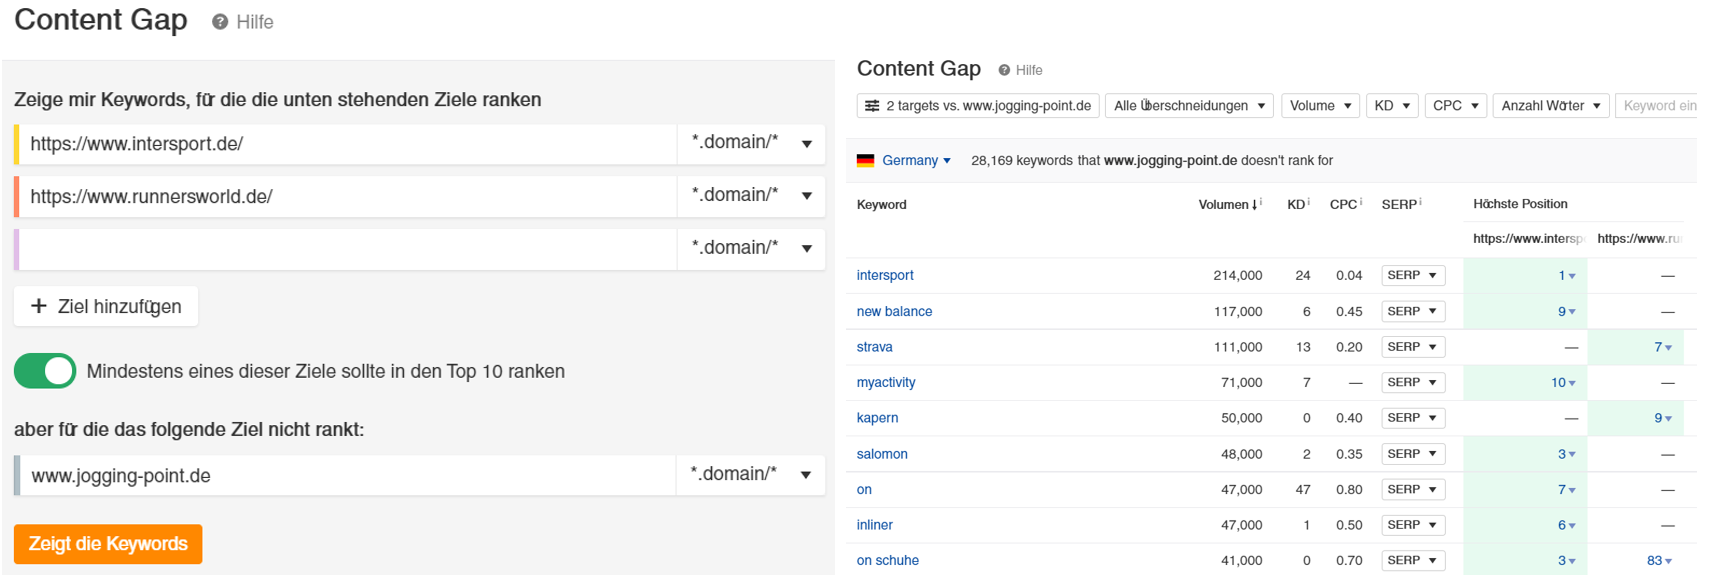Click the Hilfe help icon beside the page title
This screenshot has height=578, width=1721.
coord(217,21)
